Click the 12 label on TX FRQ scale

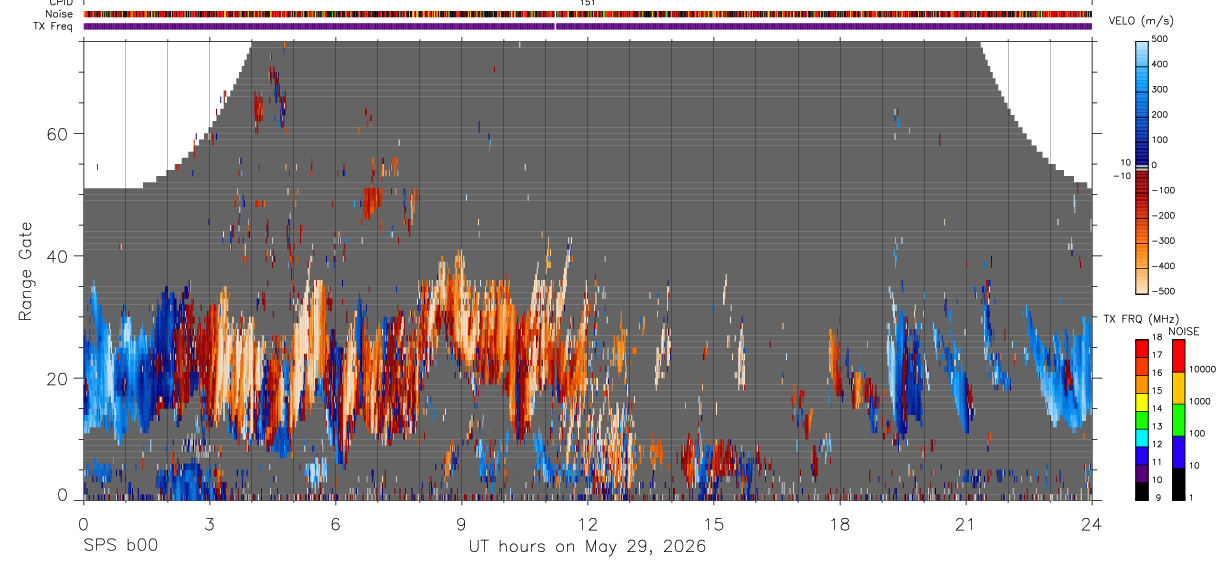coord(1157,444)
